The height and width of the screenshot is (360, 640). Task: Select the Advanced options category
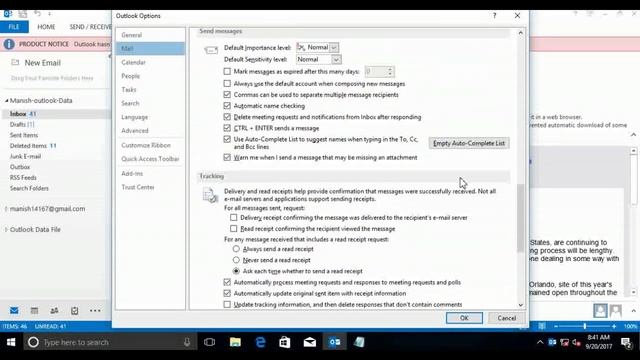pyautogui.click(x=150, y=131)
